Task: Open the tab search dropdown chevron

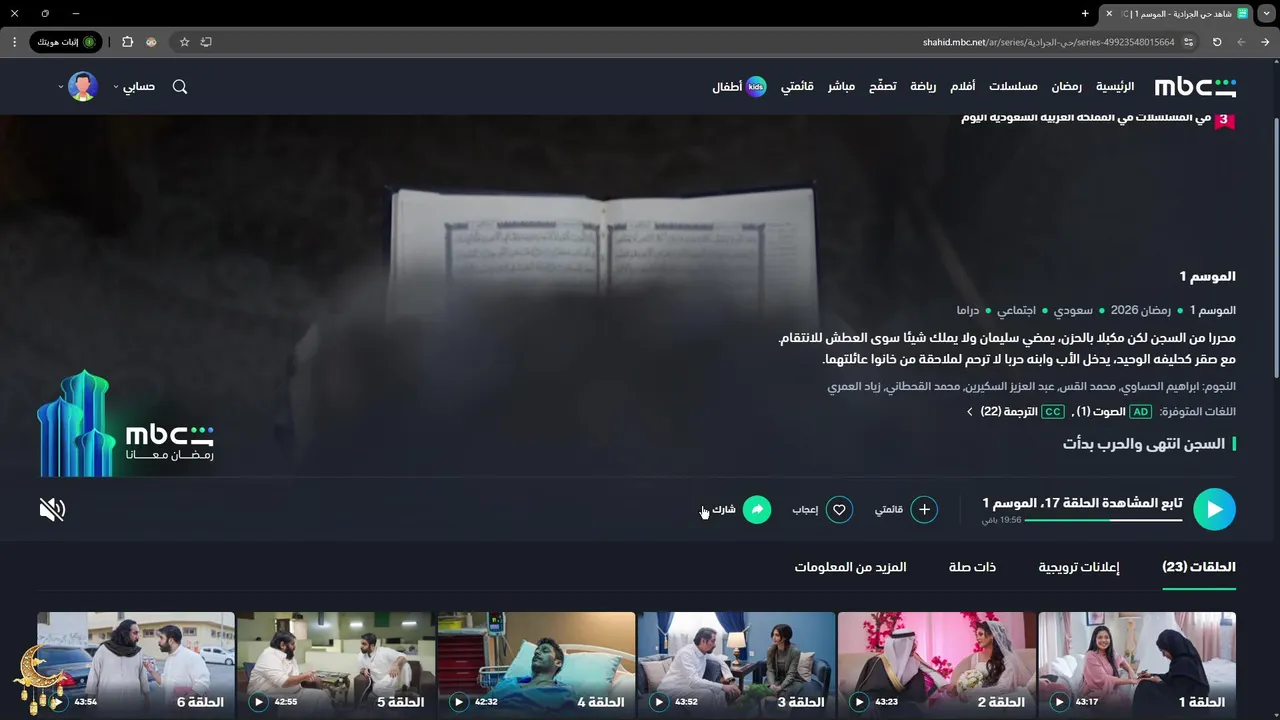Action: pyautogui.click(x=1267, y=13)
